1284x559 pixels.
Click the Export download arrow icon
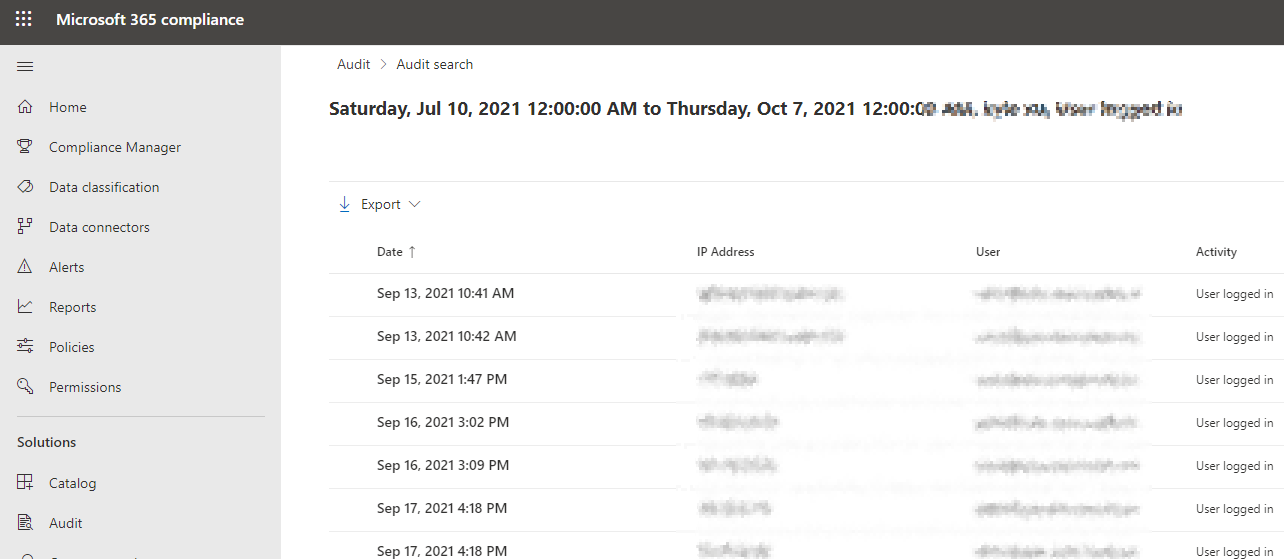coord(344,204)
